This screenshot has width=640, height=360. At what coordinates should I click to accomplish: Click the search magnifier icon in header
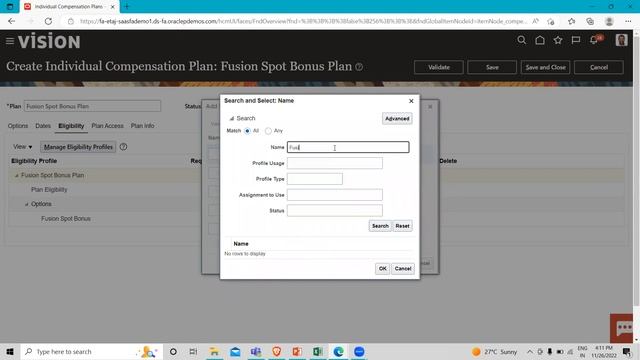click(x=521, y=40)
